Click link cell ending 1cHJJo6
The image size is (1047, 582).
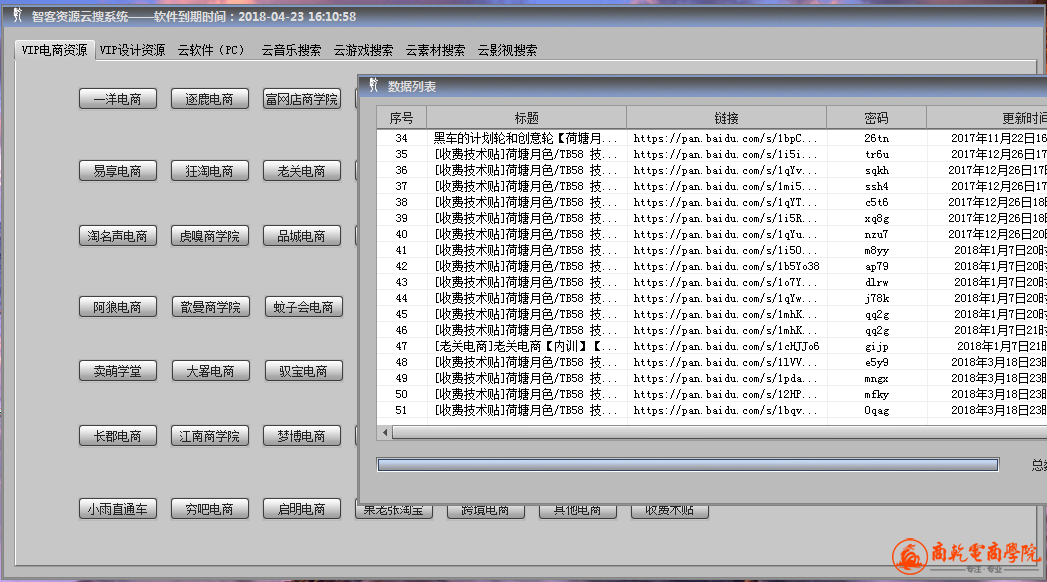[x=726, y=346]
